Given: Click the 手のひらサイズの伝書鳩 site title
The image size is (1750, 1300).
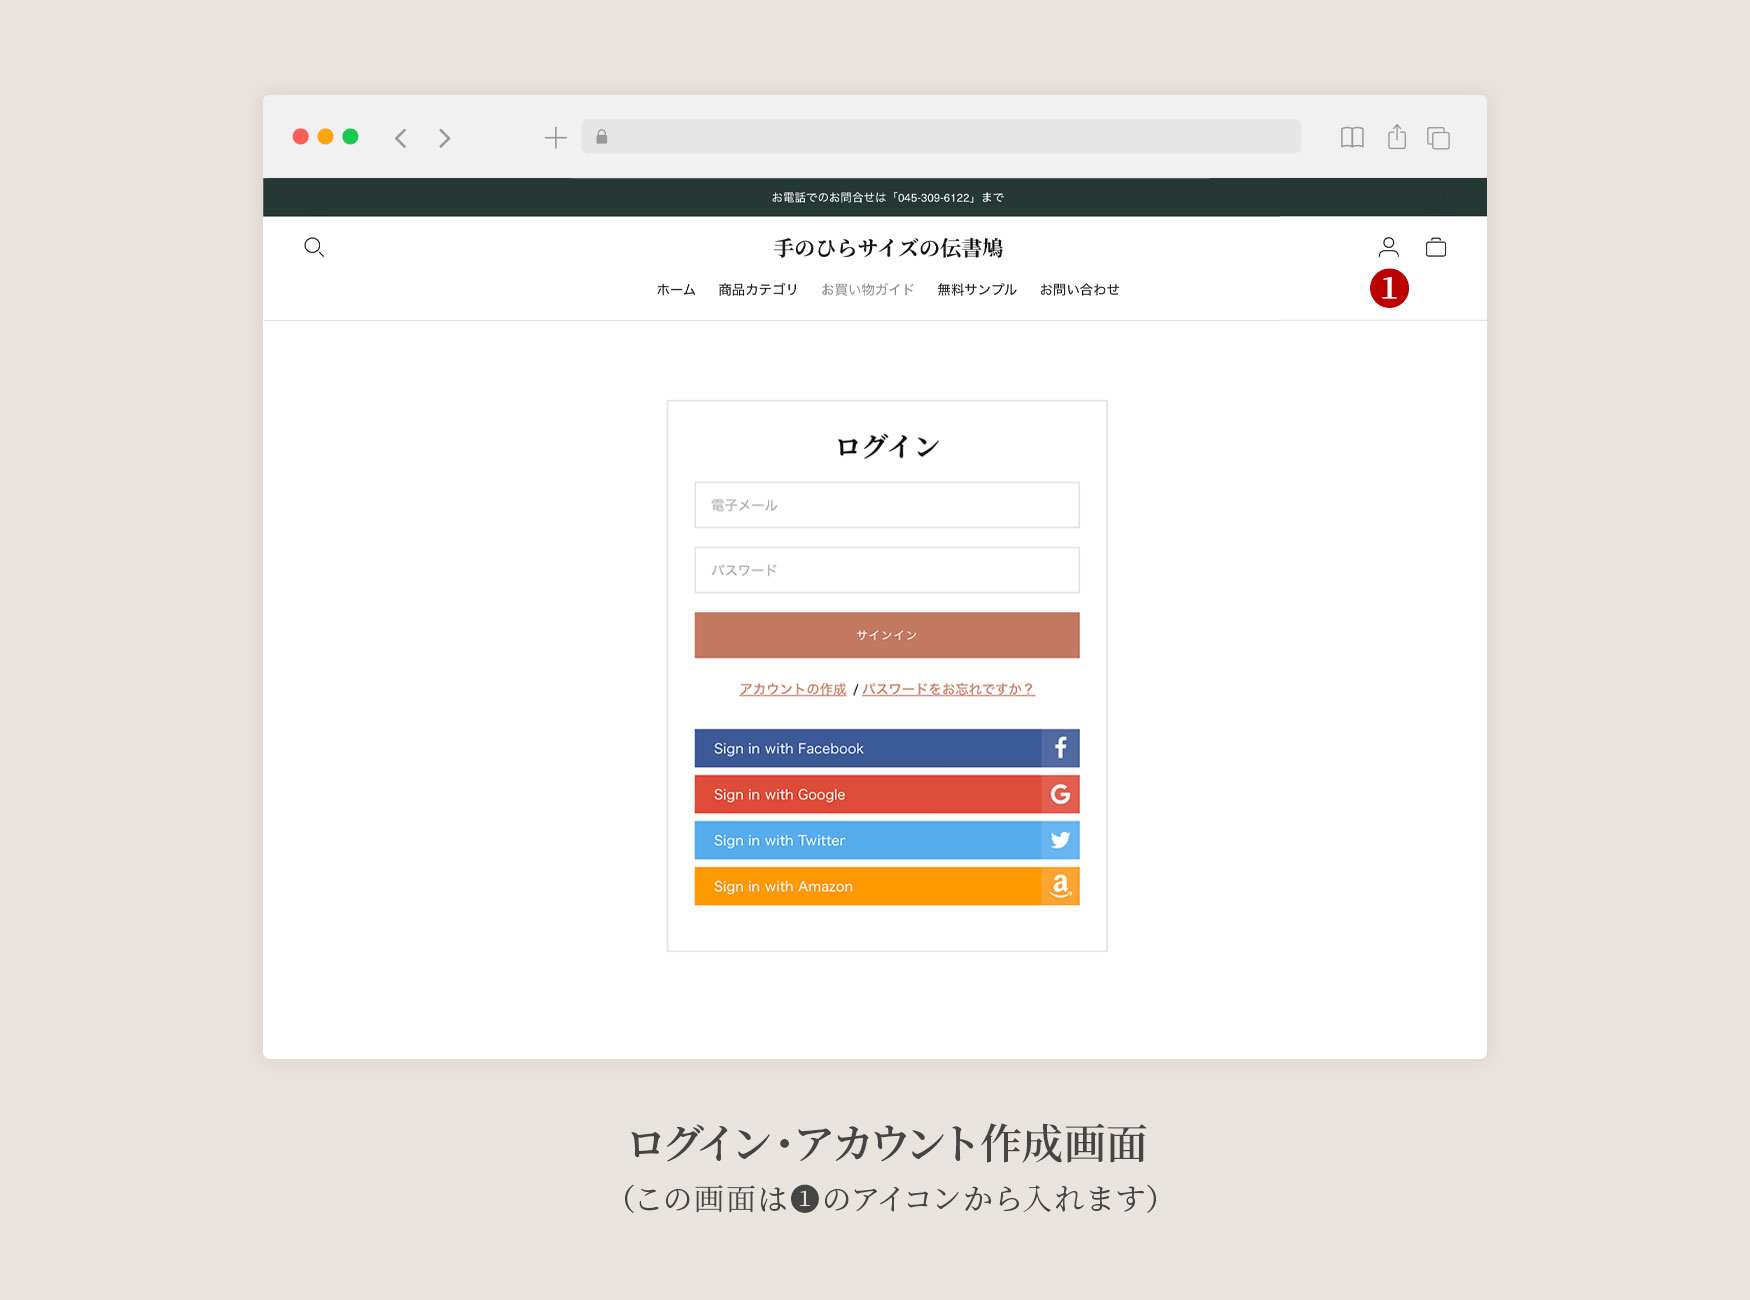Looking at the screenshot, I should click(888, 248).
